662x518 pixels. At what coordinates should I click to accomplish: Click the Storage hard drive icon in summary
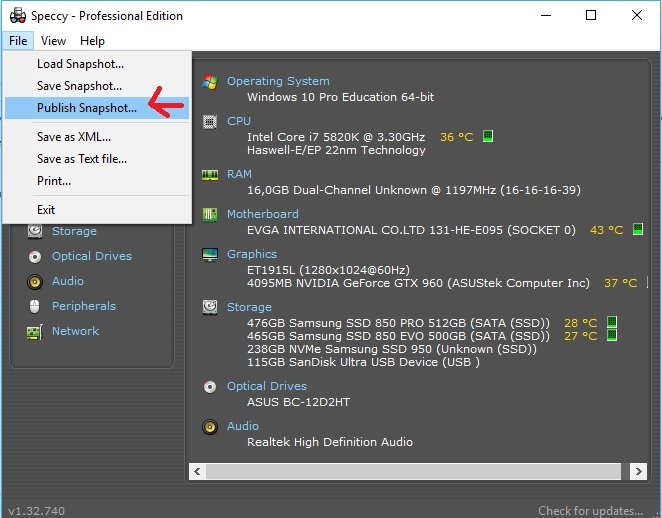coord(210,307)
